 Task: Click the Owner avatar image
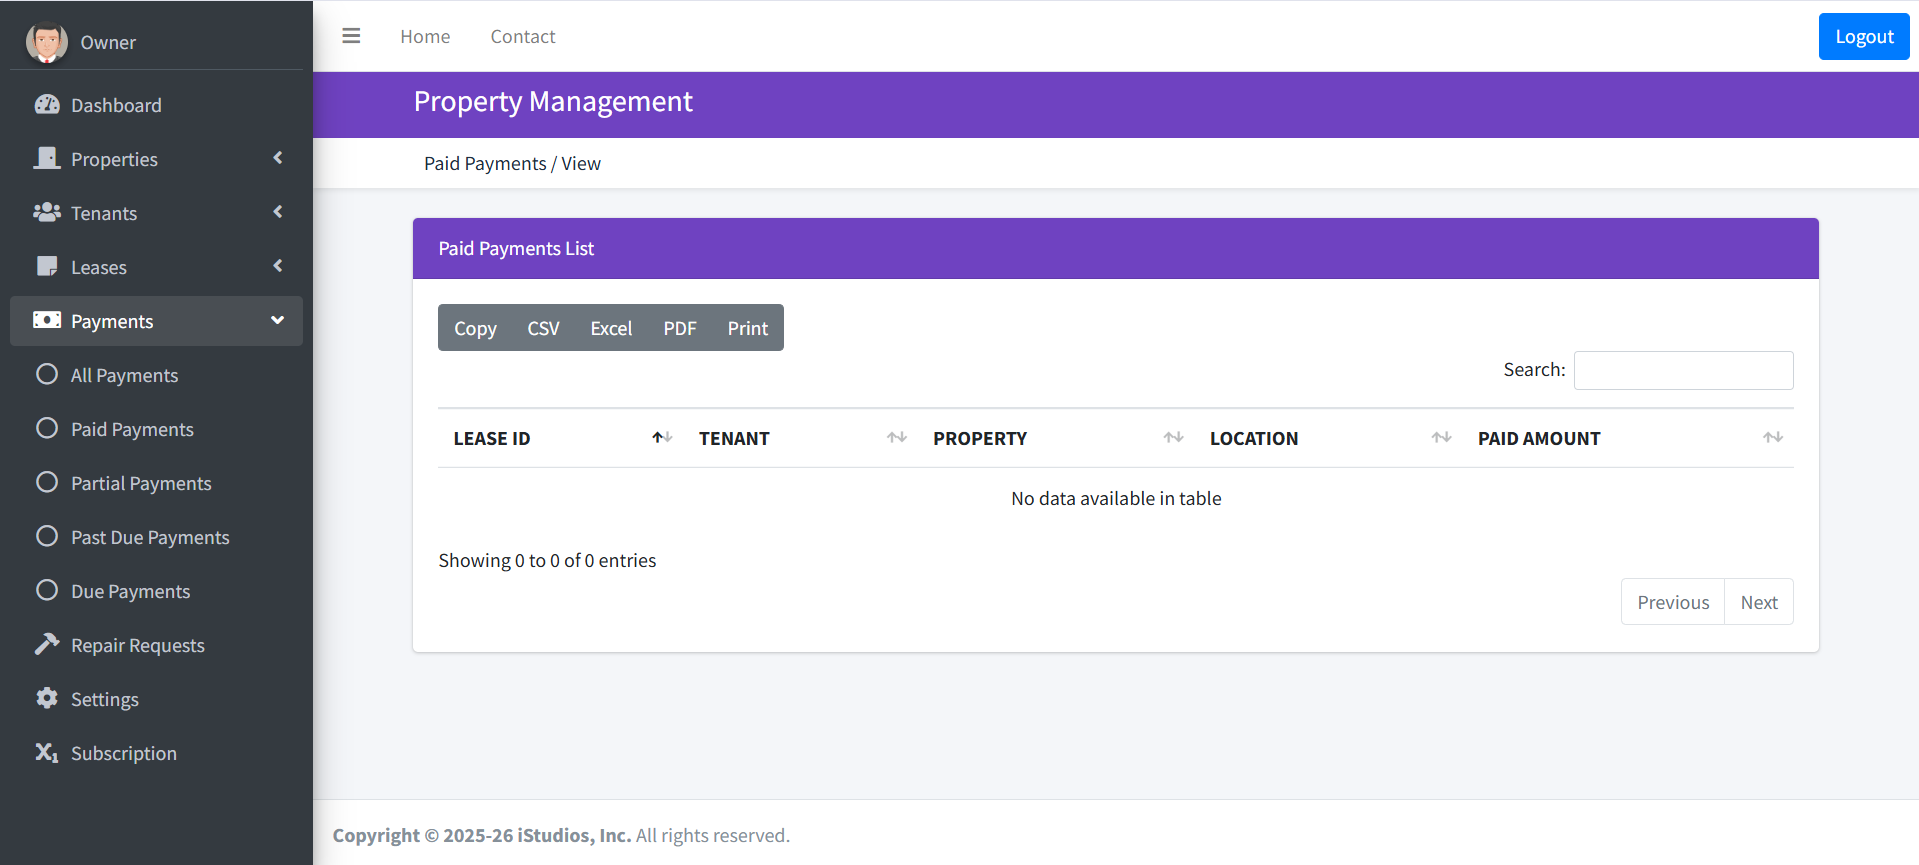click(46, 42)
